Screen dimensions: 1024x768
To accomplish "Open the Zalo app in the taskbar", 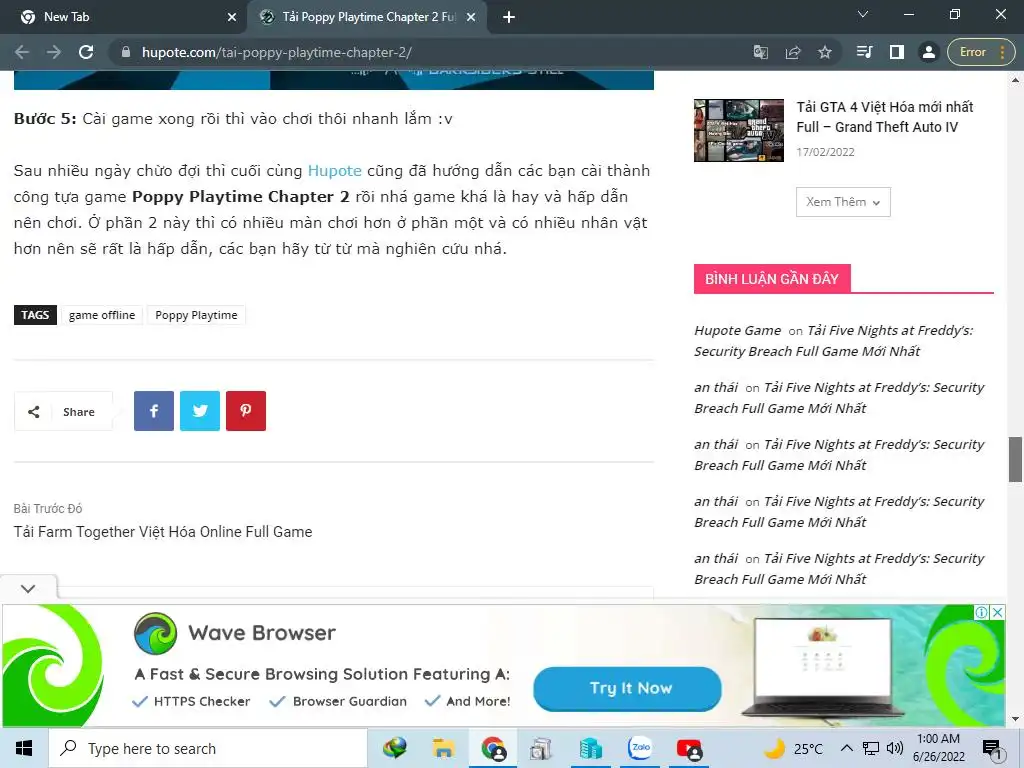I will coord(640,748).
